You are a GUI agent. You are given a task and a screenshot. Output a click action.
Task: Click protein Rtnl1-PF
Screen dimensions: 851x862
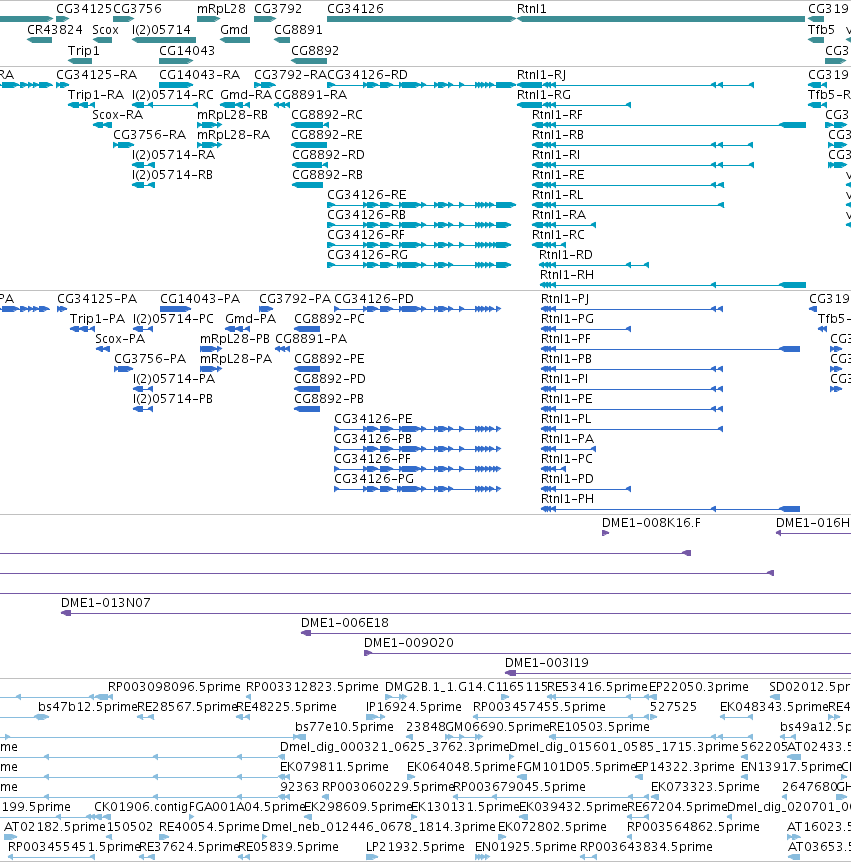565,339
